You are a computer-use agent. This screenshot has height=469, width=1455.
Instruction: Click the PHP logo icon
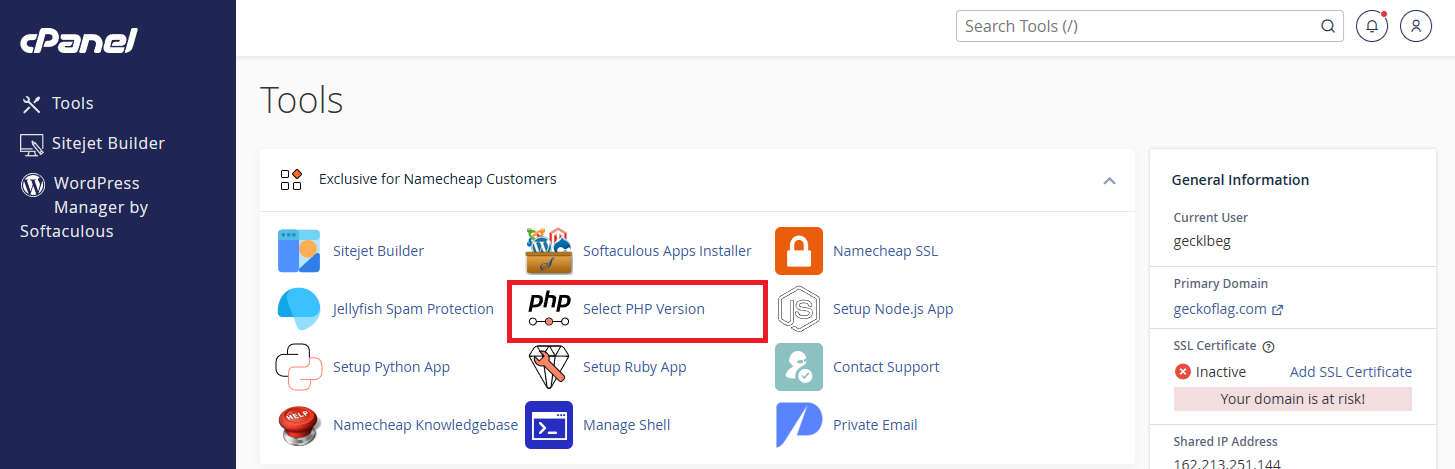549,309
